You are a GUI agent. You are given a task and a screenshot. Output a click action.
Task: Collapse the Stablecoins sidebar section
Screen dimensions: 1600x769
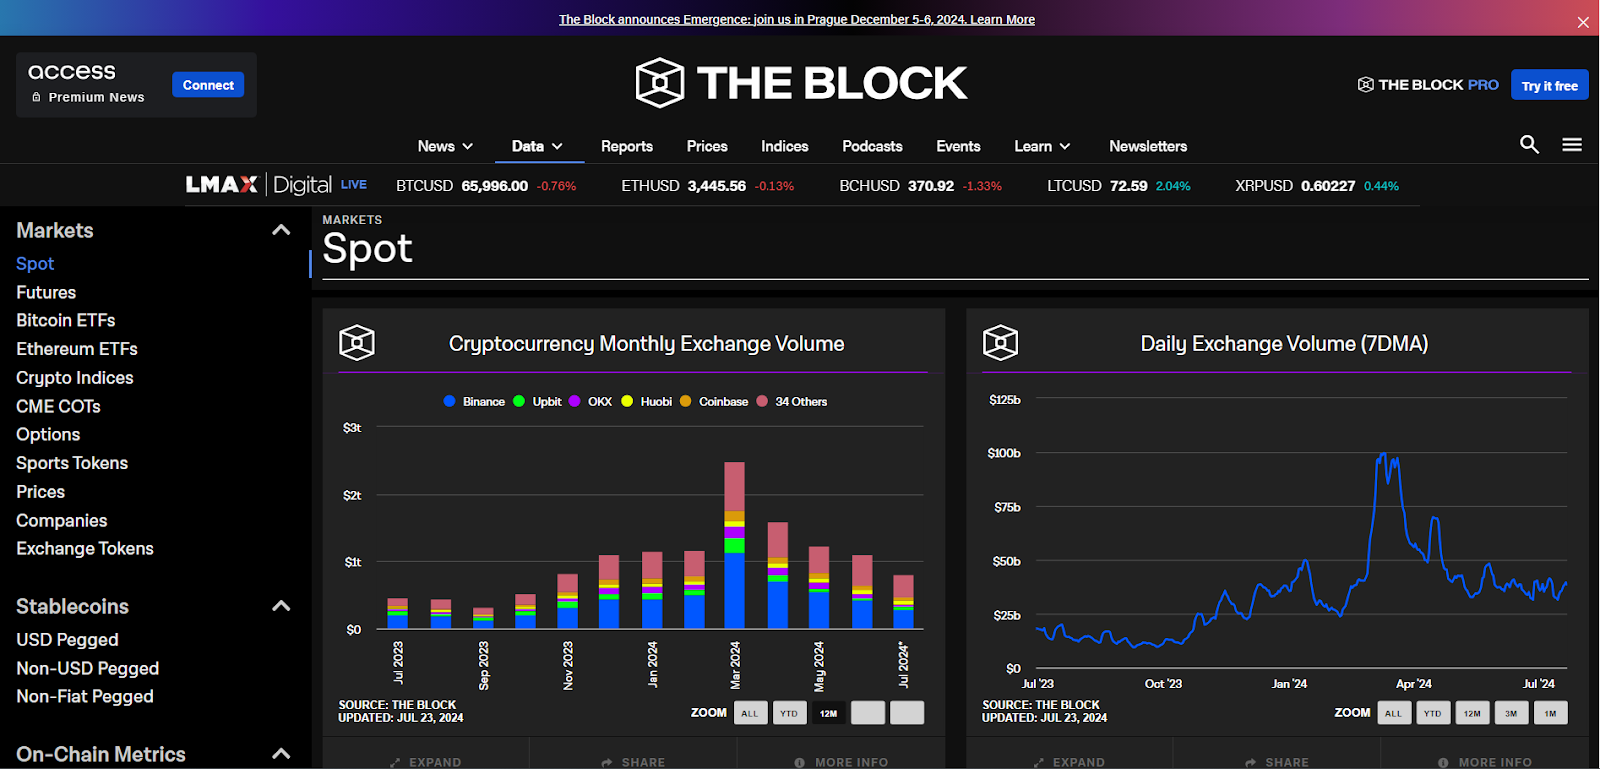(x=281, y=606)
